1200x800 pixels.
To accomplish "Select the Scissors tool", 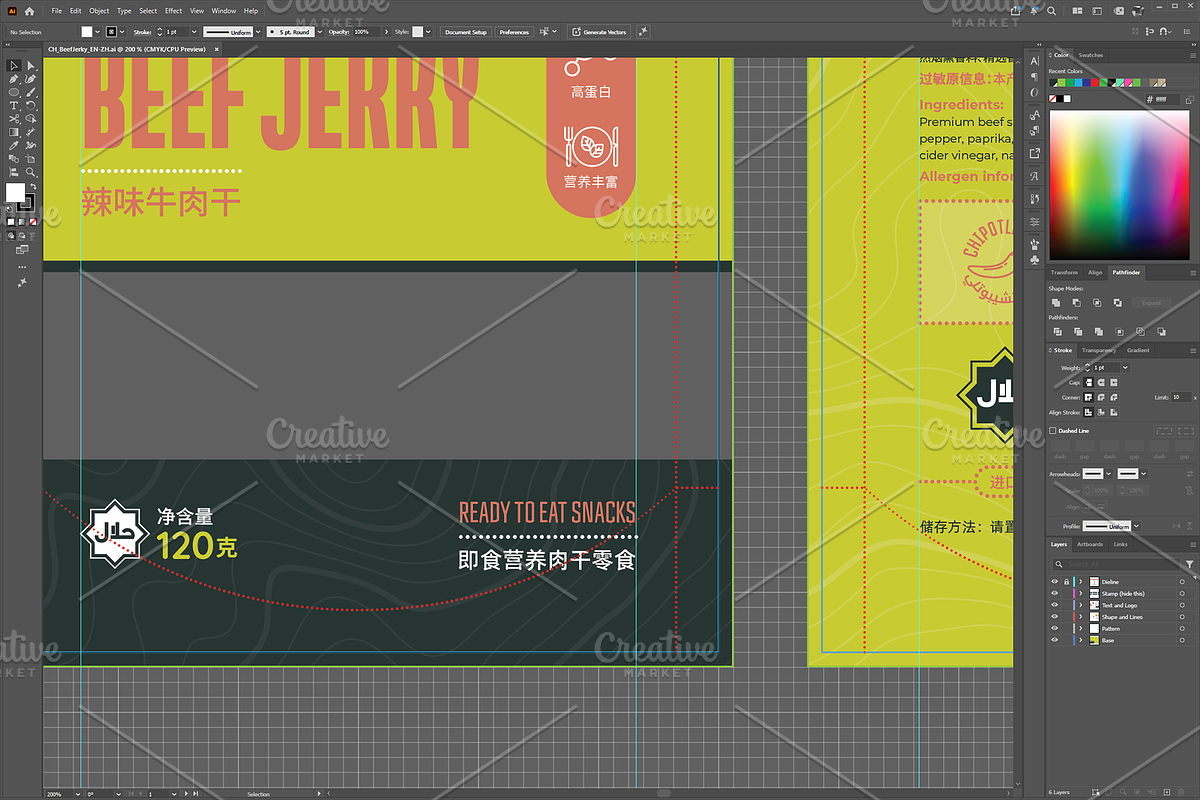I will 14,119.
